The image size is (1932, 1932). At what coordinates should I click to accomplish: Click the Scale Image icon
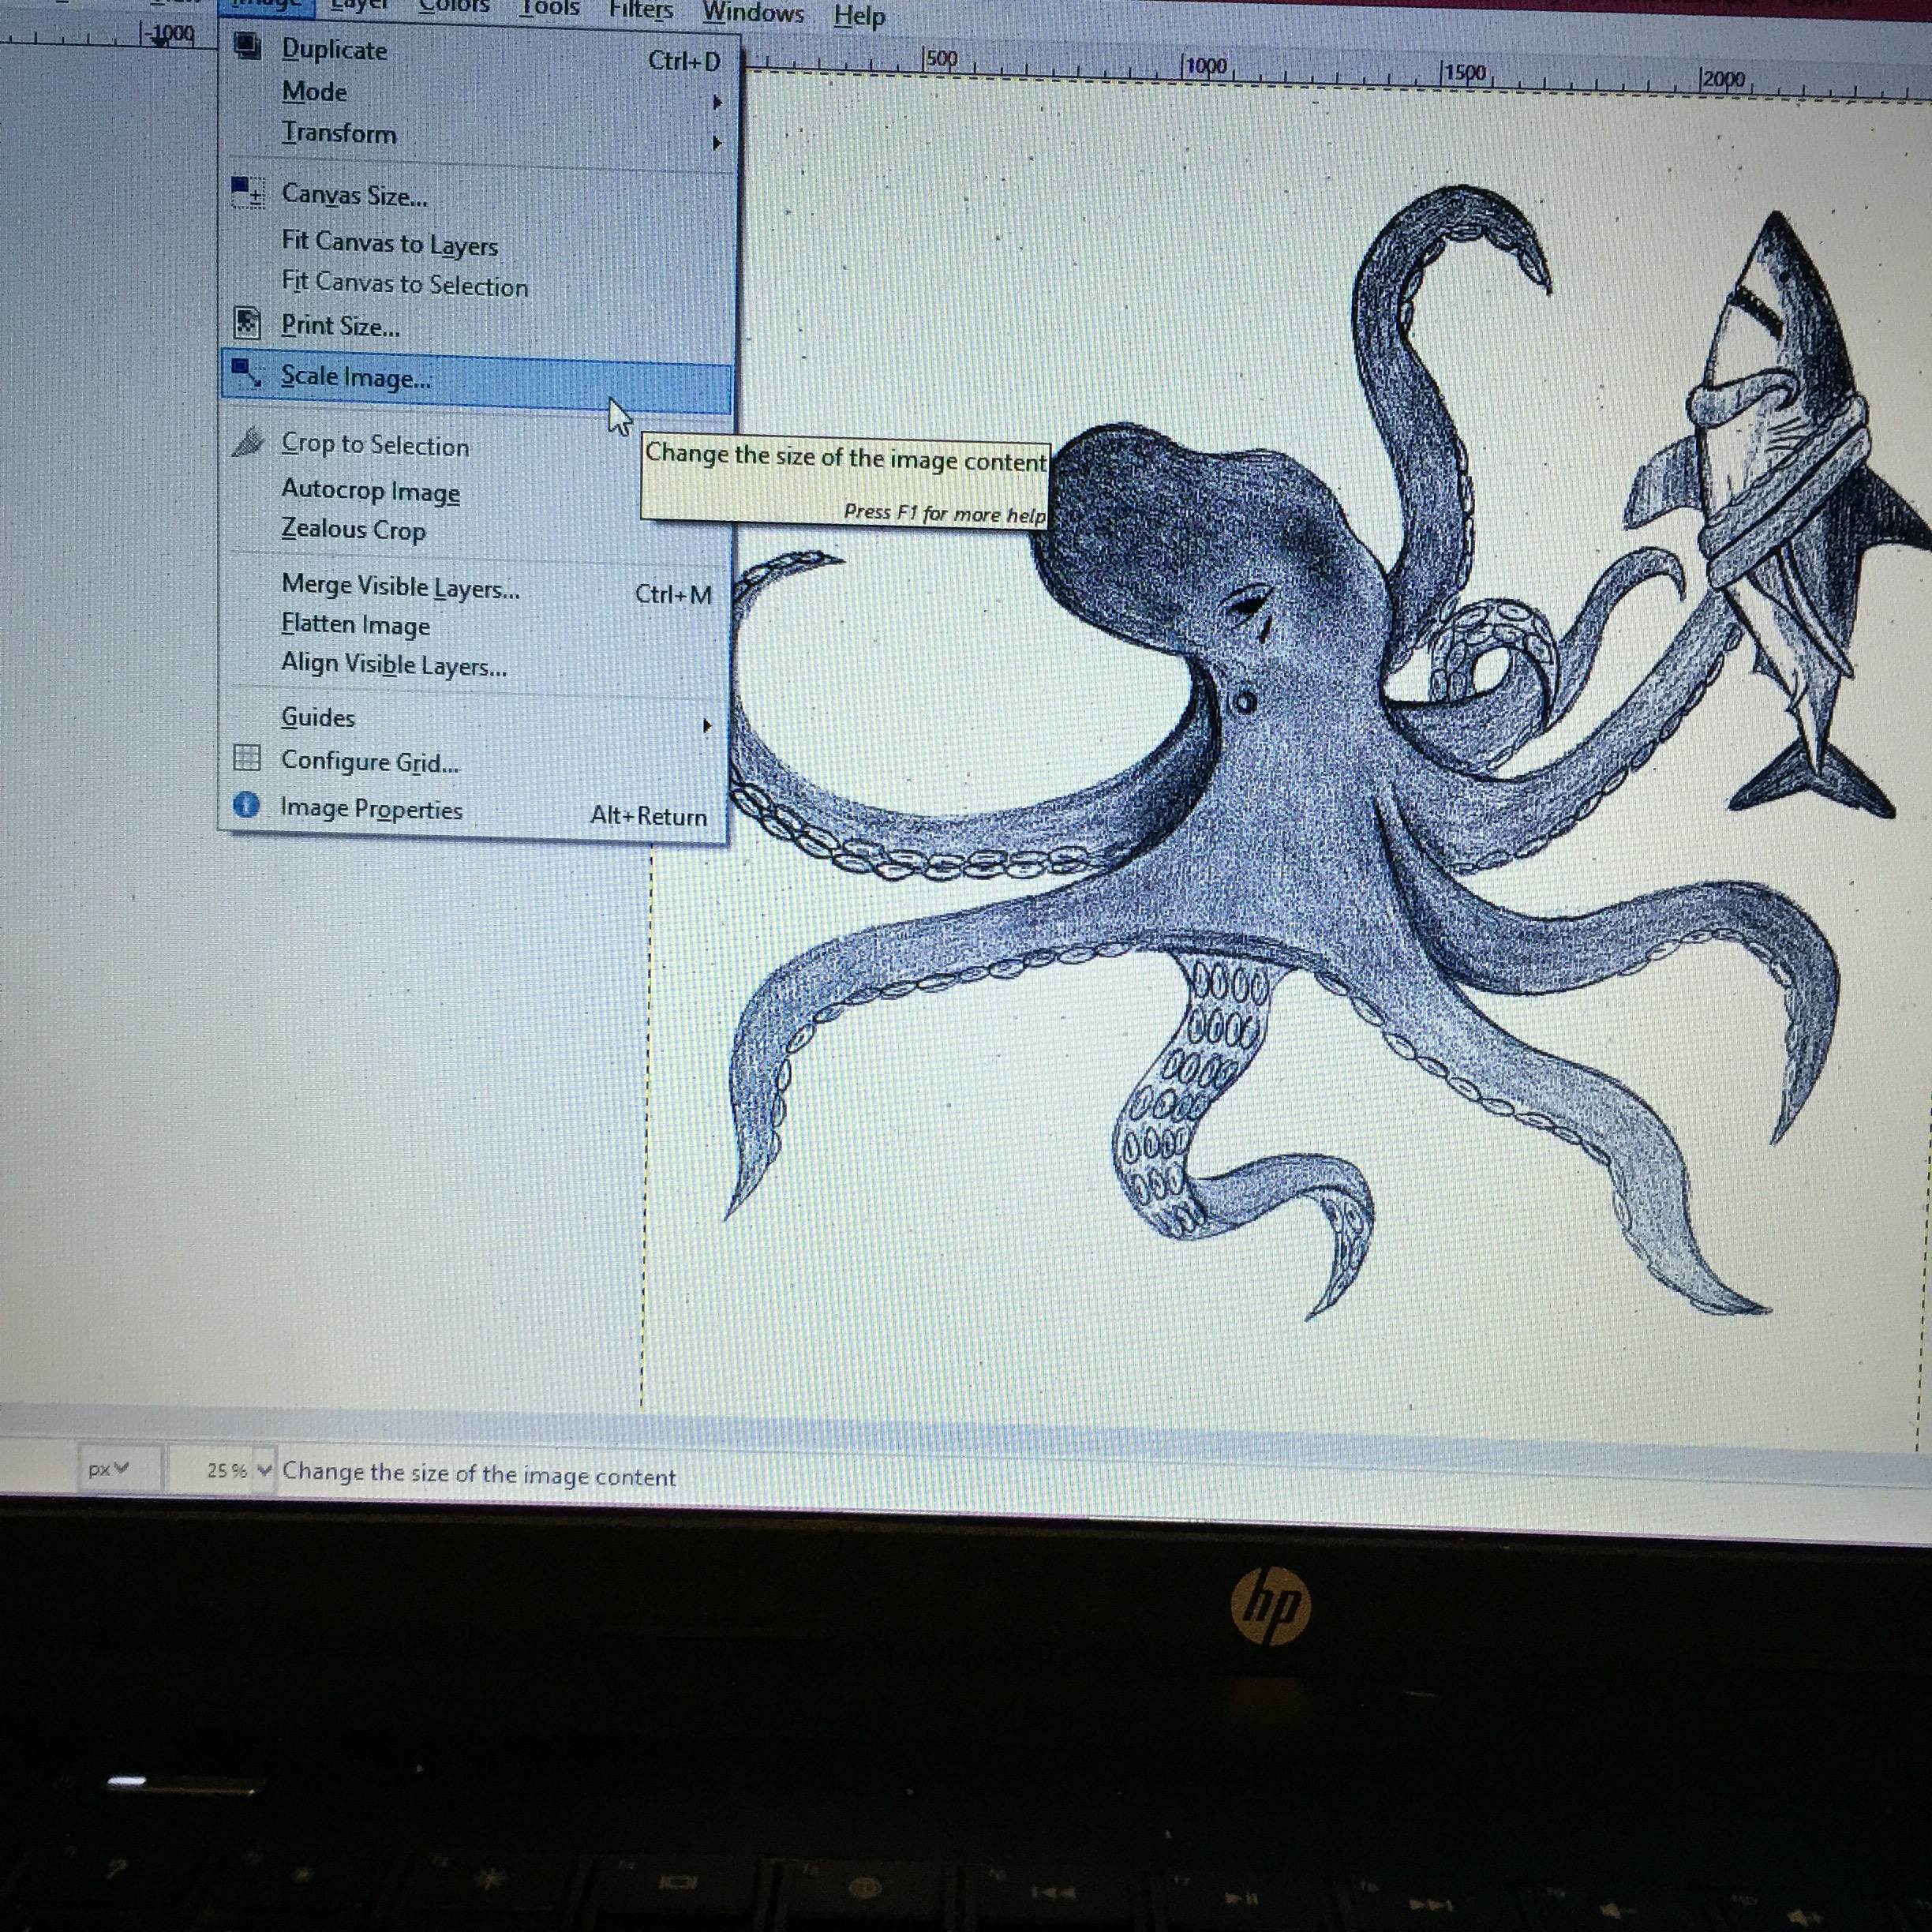[x=246, y=374]
